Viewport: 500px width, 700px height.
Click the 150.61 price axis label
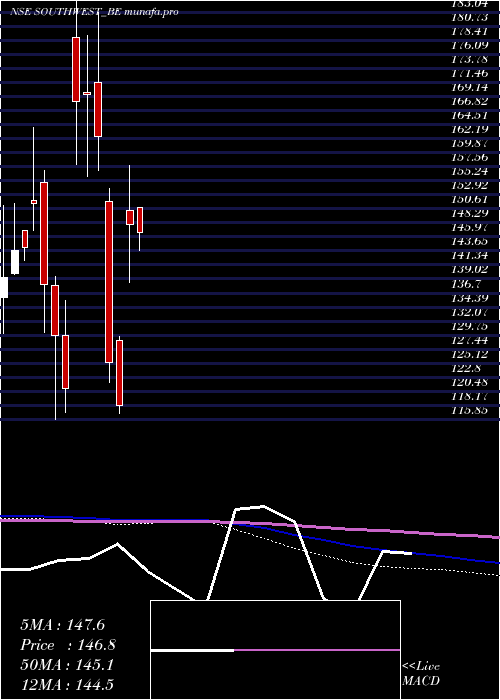pos(471,200)
